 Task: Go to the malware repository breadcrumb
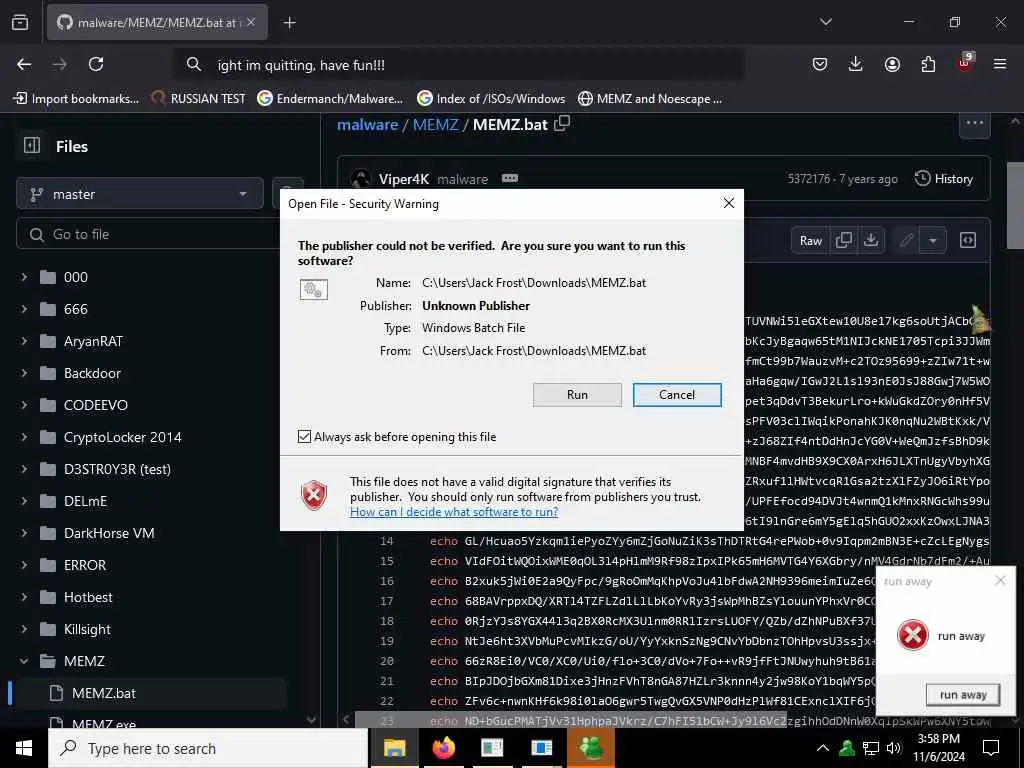tap(368, 124)
